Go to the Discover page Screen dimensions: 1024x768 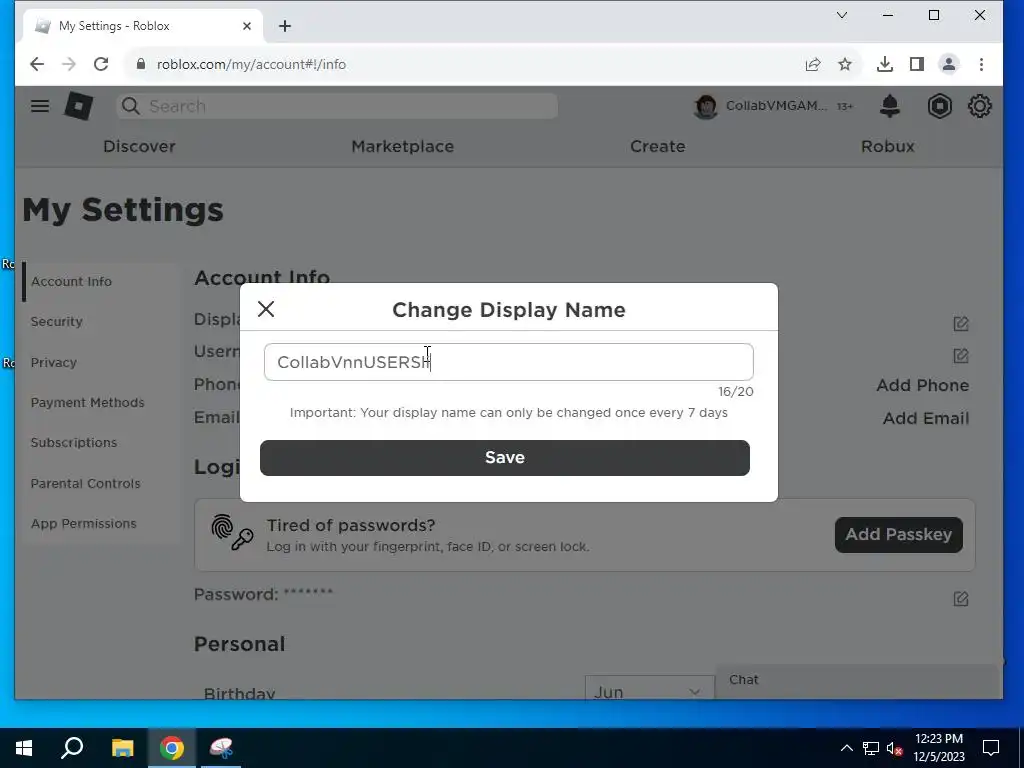click(139, 146)
